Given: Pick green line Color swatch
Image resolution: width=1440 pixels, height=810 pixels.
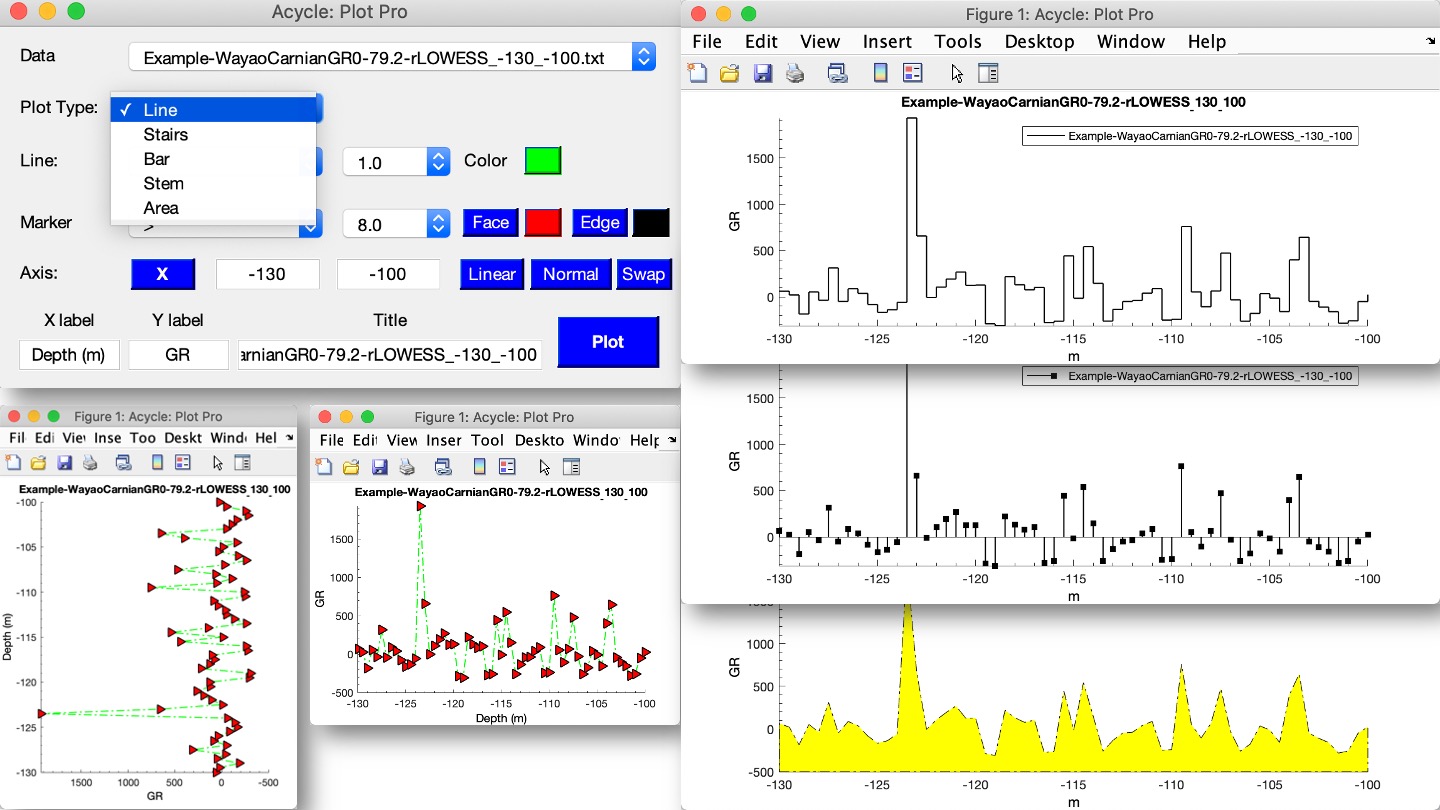Looking at the screenshot, I should click(543, 161).
